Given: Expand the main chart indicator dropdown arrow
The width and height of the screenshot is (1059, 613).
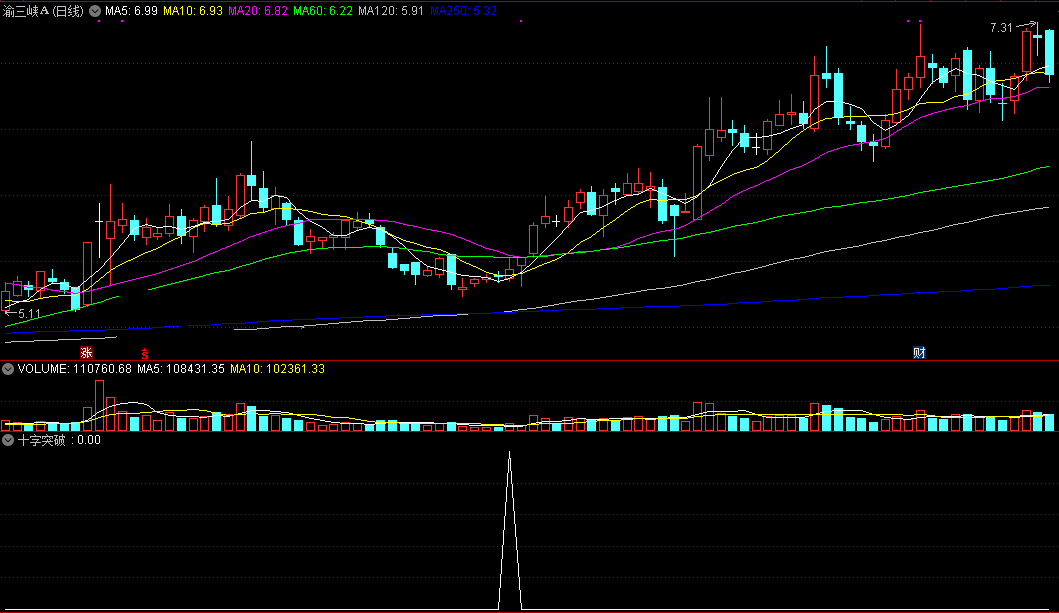Looking at the screenshot, I should (x=95, y=11).
